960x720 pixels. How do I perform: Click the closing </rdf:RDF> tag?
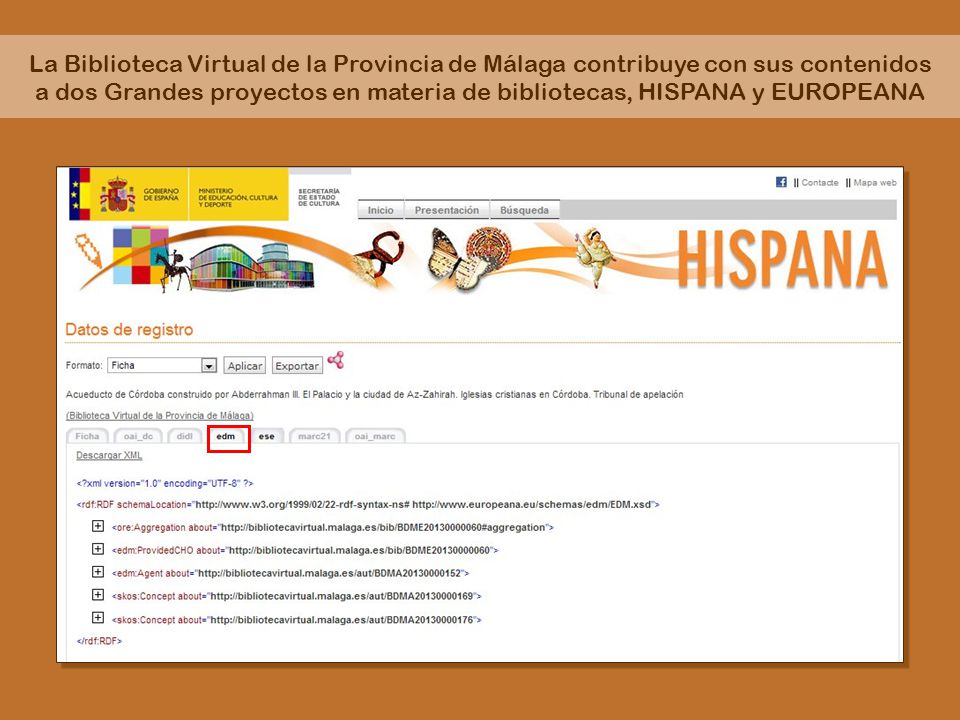[x=99, y=641]
